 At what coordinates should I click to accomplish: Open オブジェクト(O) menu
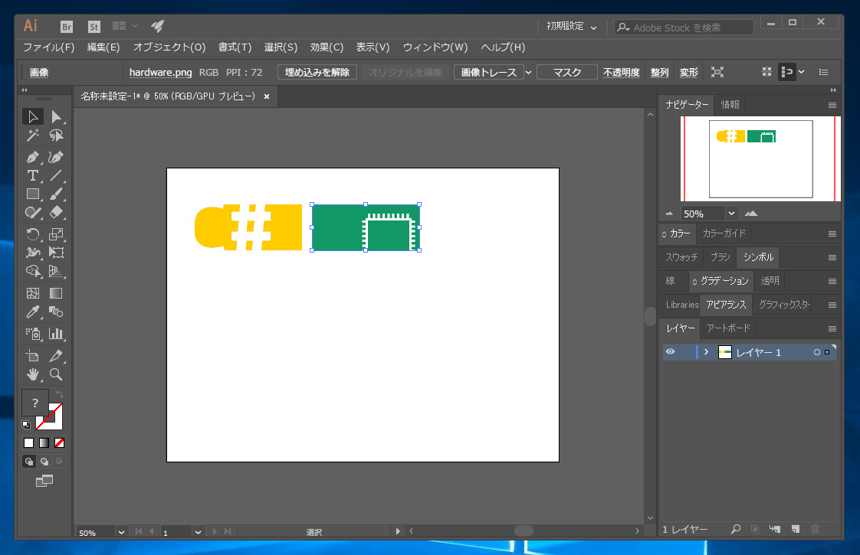pos(169,48)
